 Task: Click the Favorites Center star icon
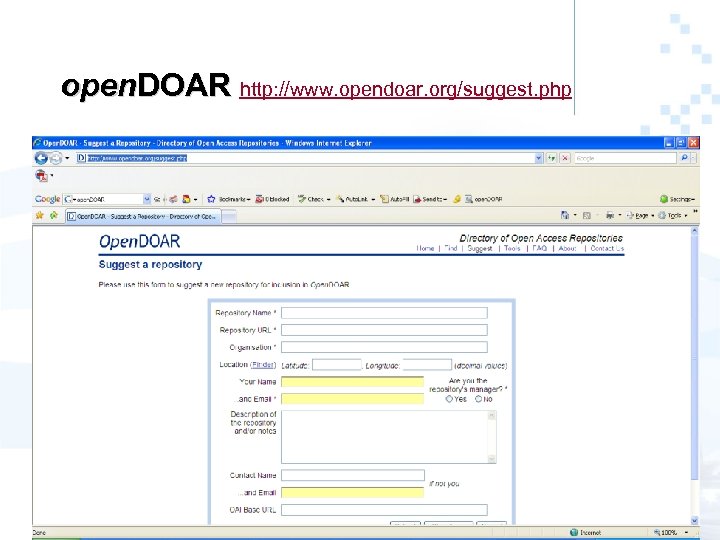tap(39, 215)
